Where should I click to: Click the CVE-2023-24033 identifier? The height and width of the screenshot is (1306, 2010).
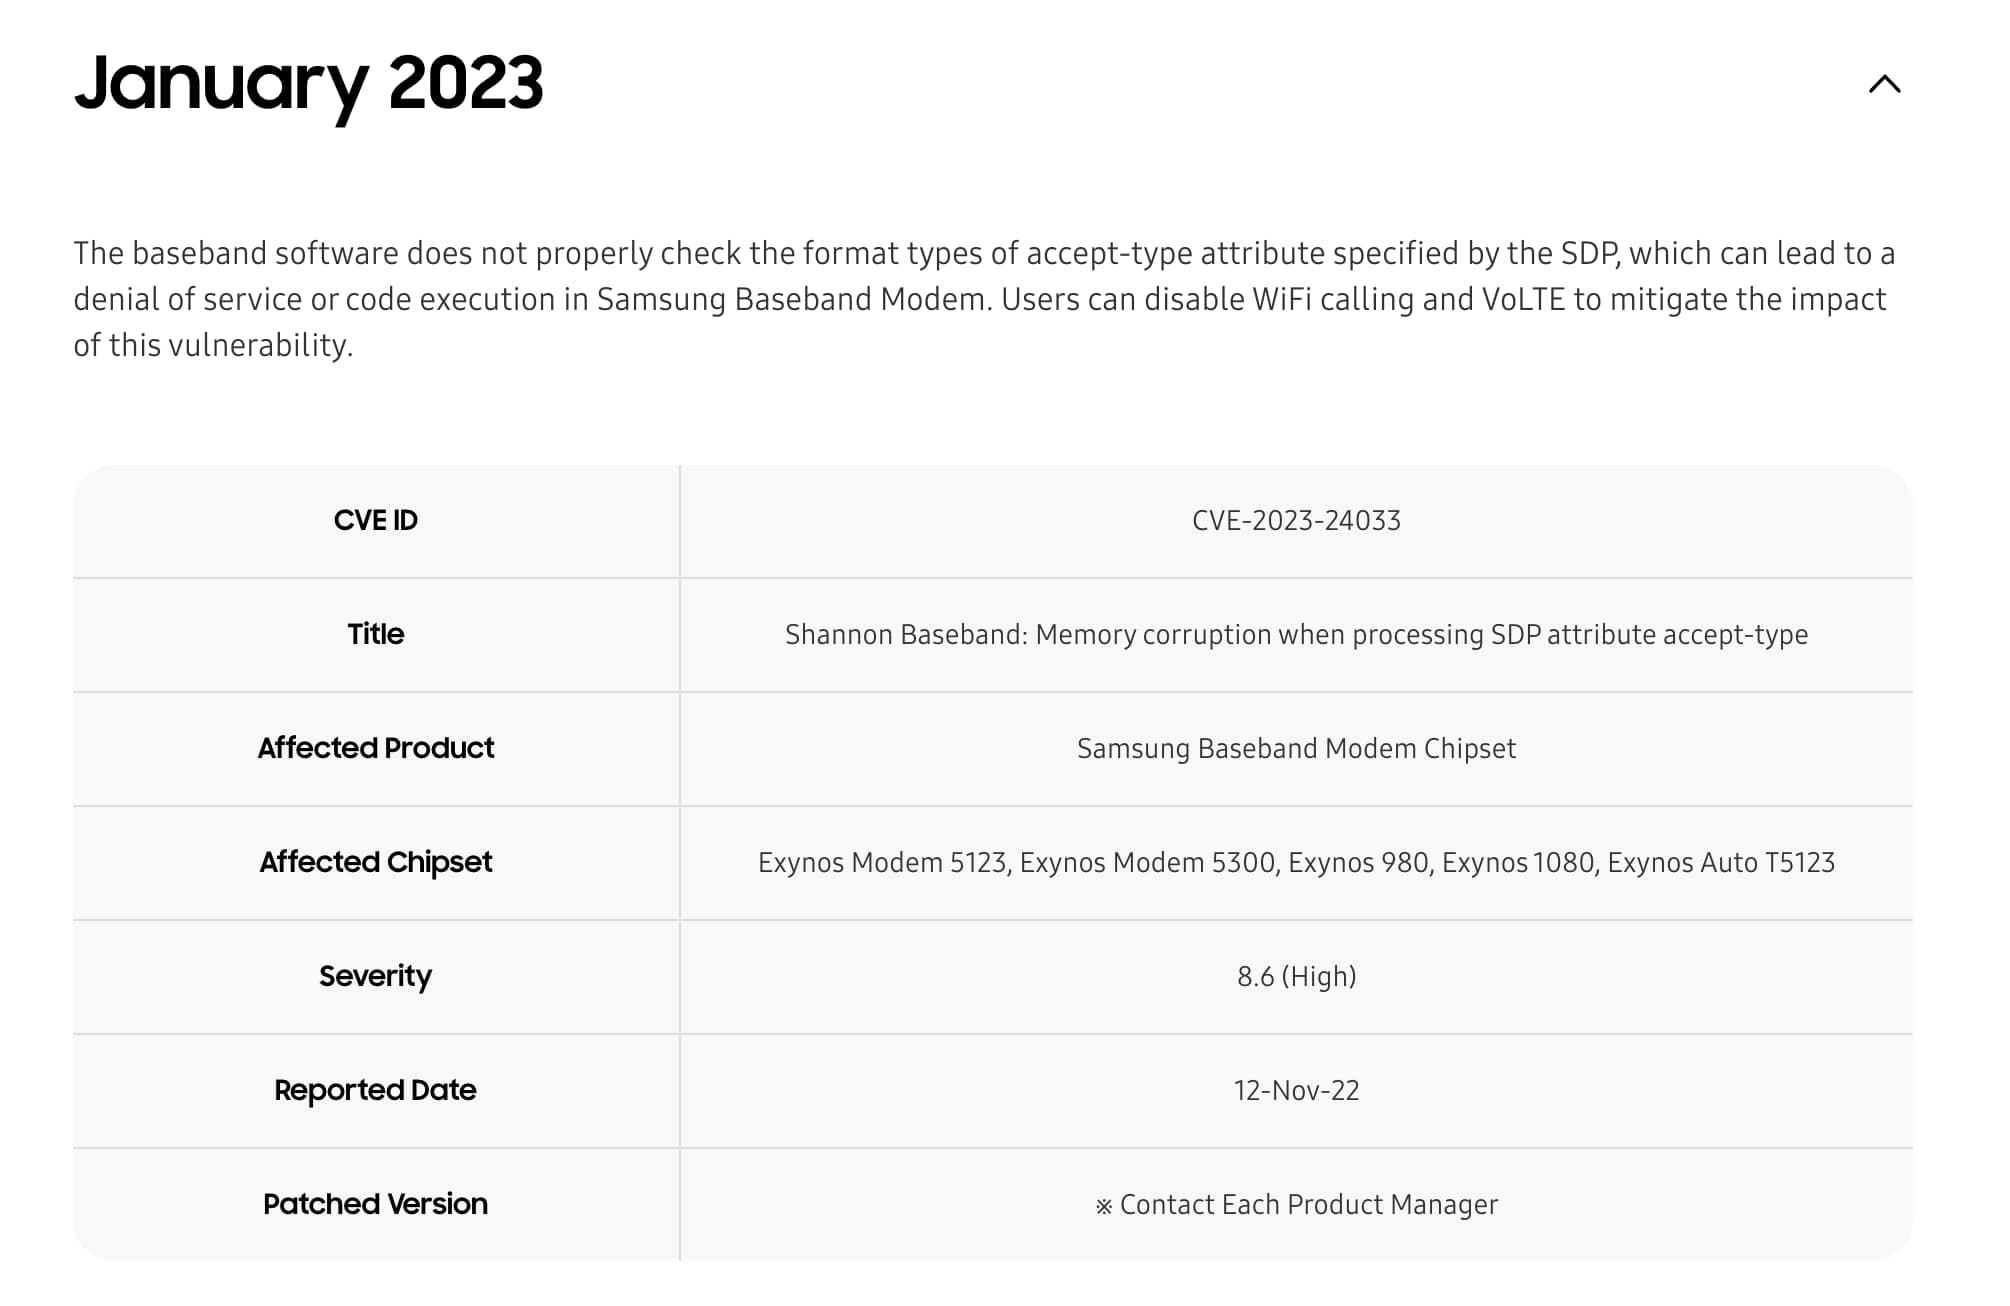click(1297, 520)
